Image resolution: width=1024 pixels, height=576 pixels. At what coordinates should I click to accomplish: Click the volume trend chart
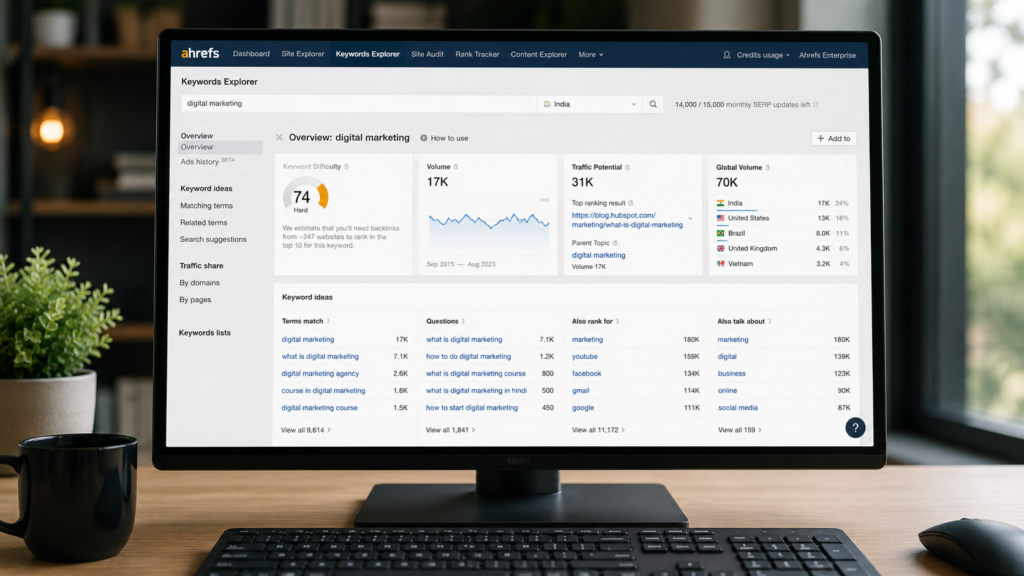[x=488, y=225]
